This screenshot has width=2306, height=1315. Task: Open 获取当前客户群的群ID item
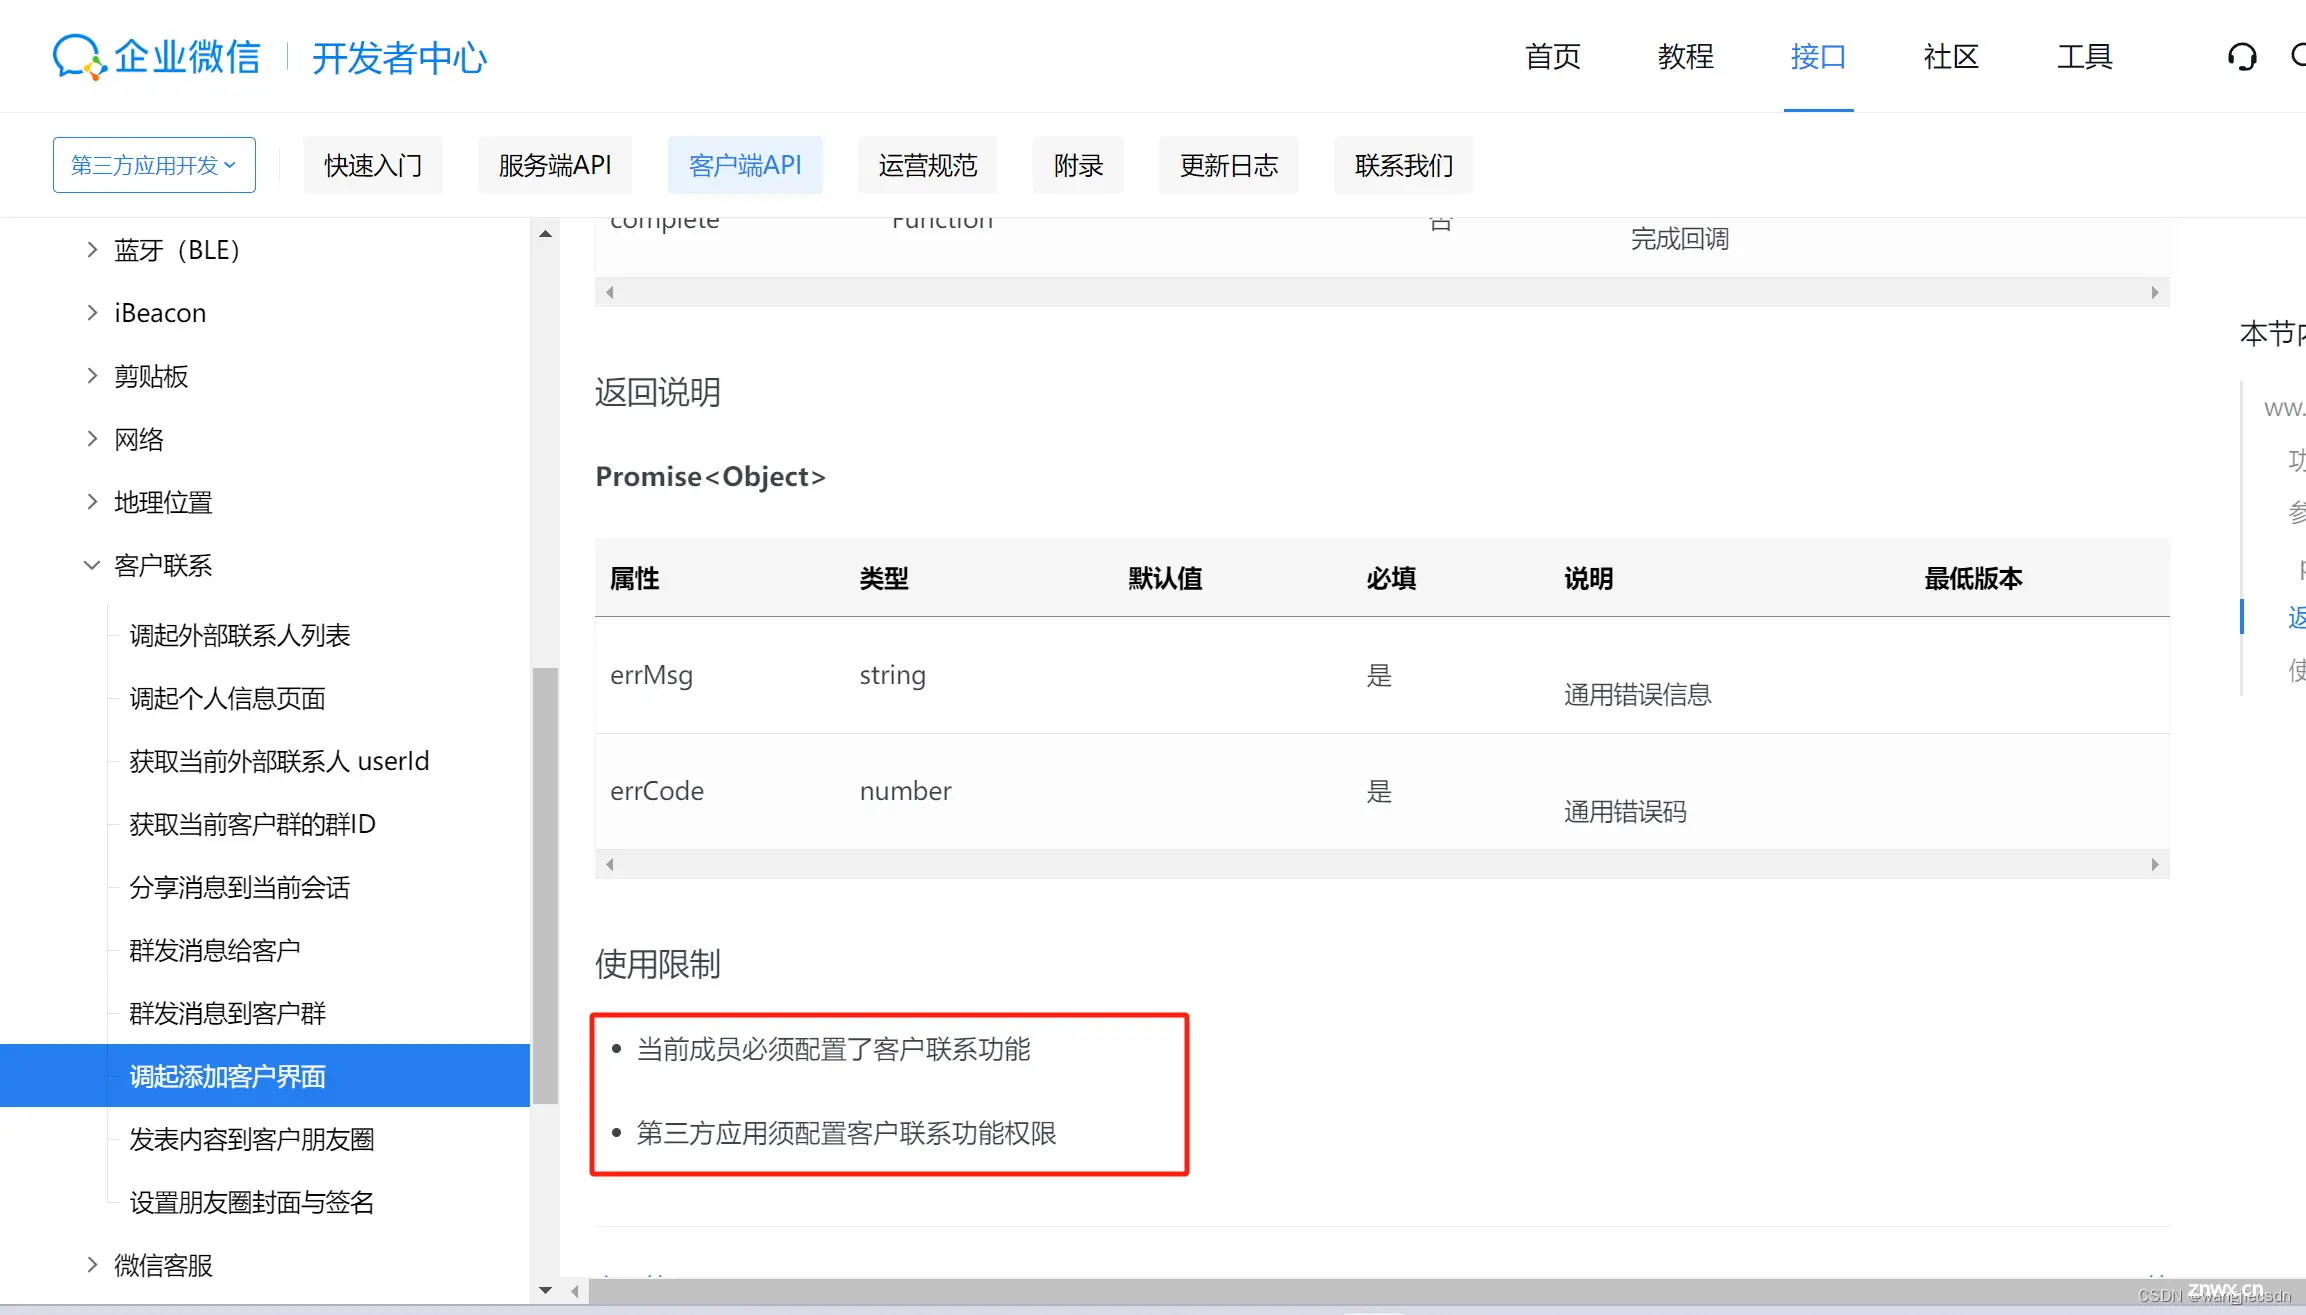tap(252, 824)
